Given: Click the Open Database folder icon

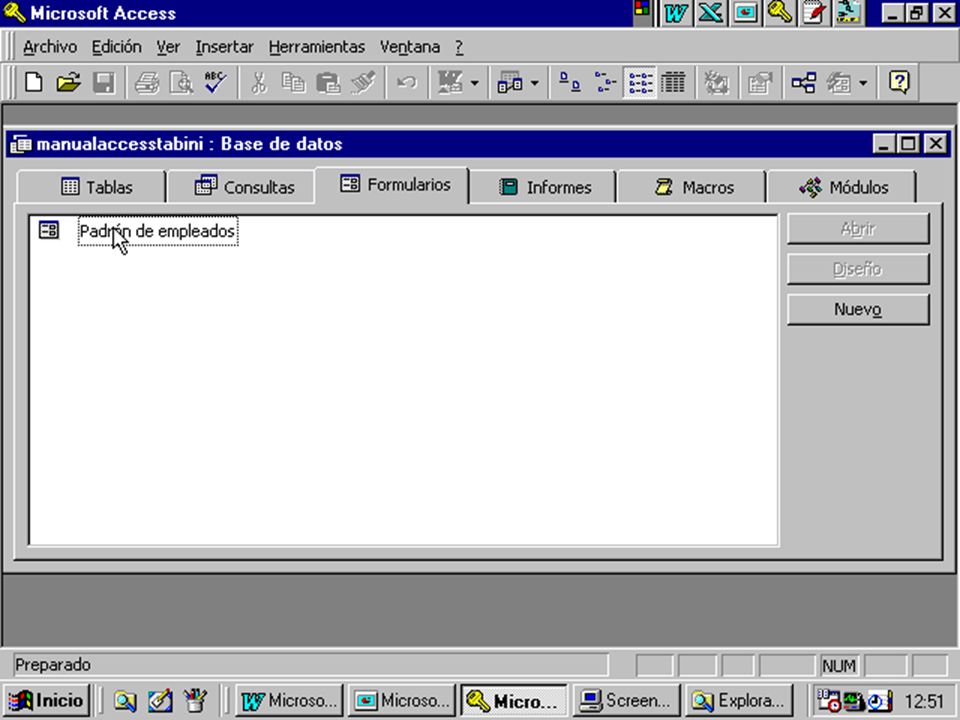Looking at the screenshot, I should 69,82.
